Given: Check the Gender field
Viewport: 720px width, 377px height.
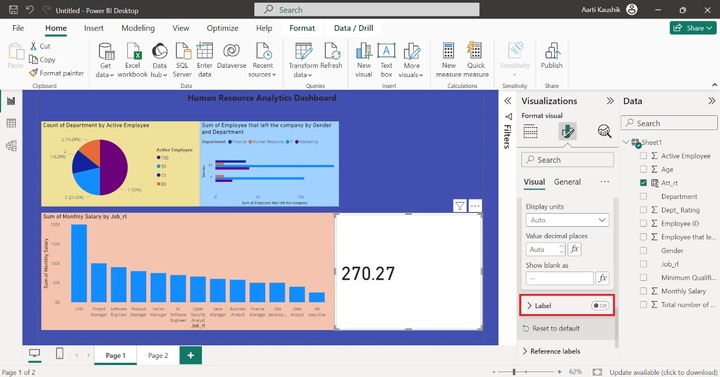Looking at the screenshot, I should 643,250.
